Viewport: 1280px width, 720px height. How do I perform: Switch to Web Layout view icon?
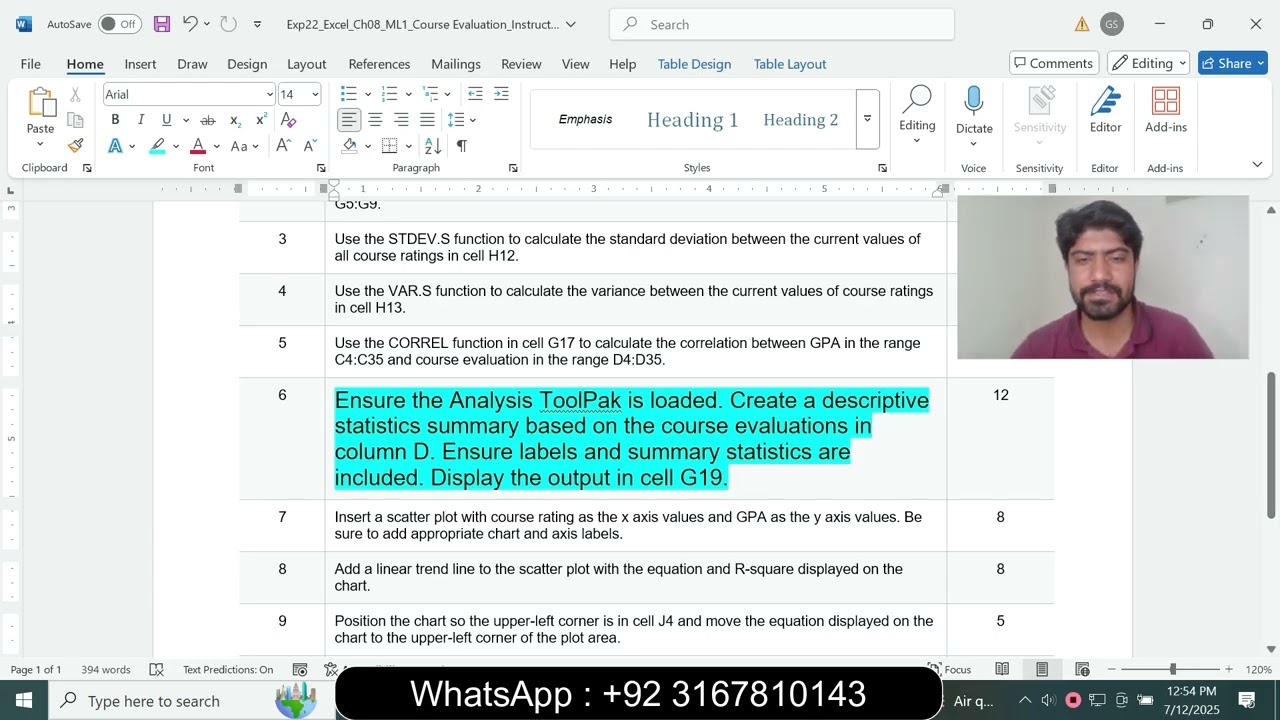click(x=1082, y=669)
